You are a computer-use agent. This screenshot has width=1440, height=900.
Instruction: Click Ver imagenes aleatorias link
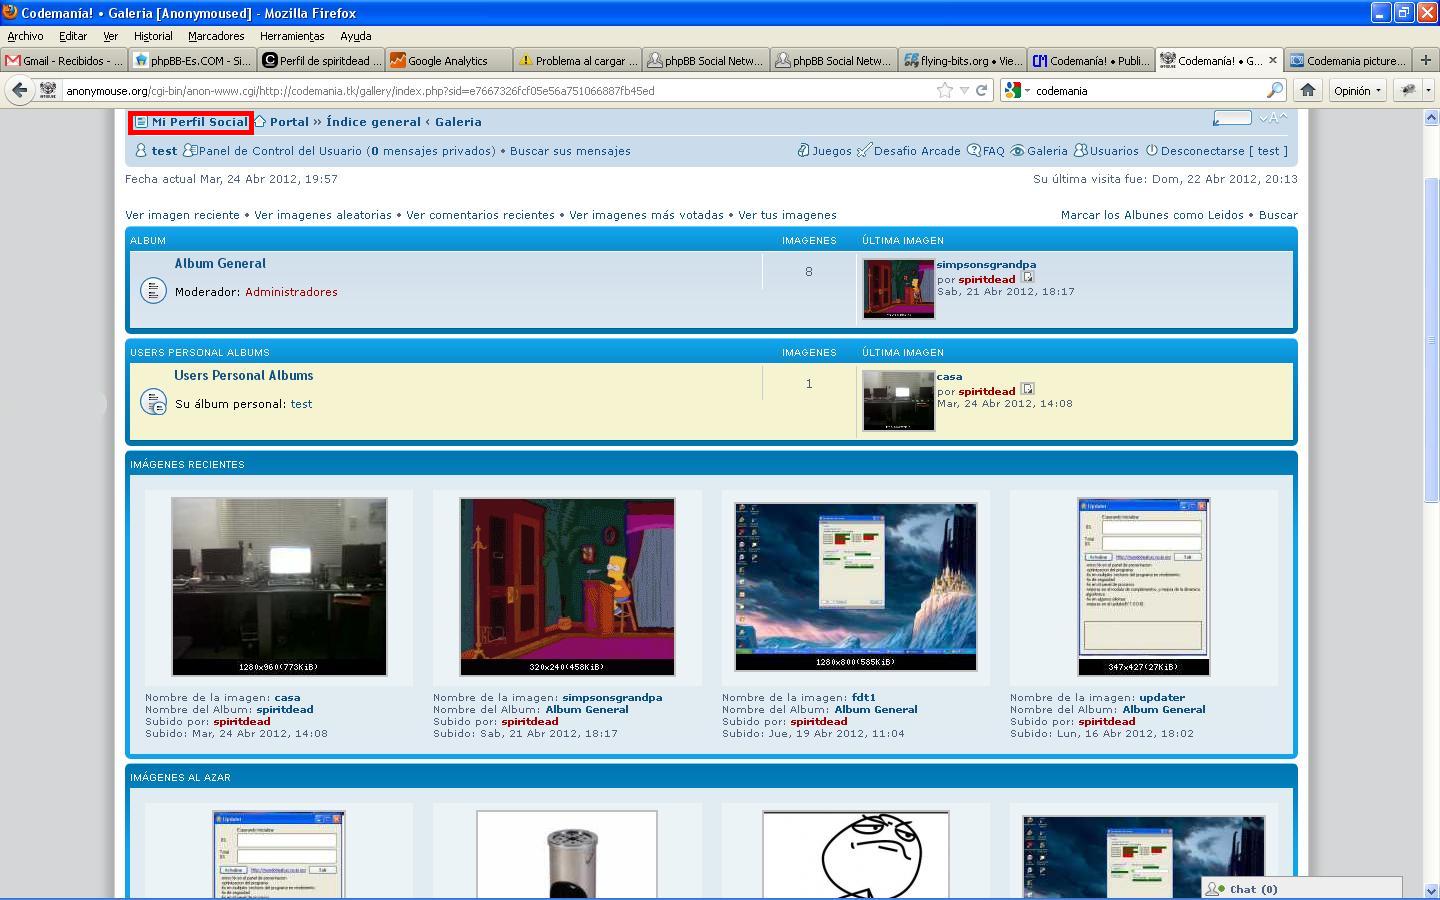[323, 215]
